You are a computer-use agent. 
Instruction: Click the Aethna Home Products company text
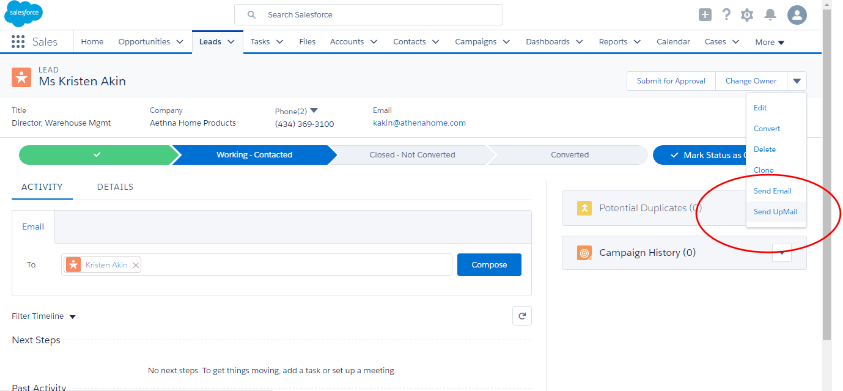(192, 123)
